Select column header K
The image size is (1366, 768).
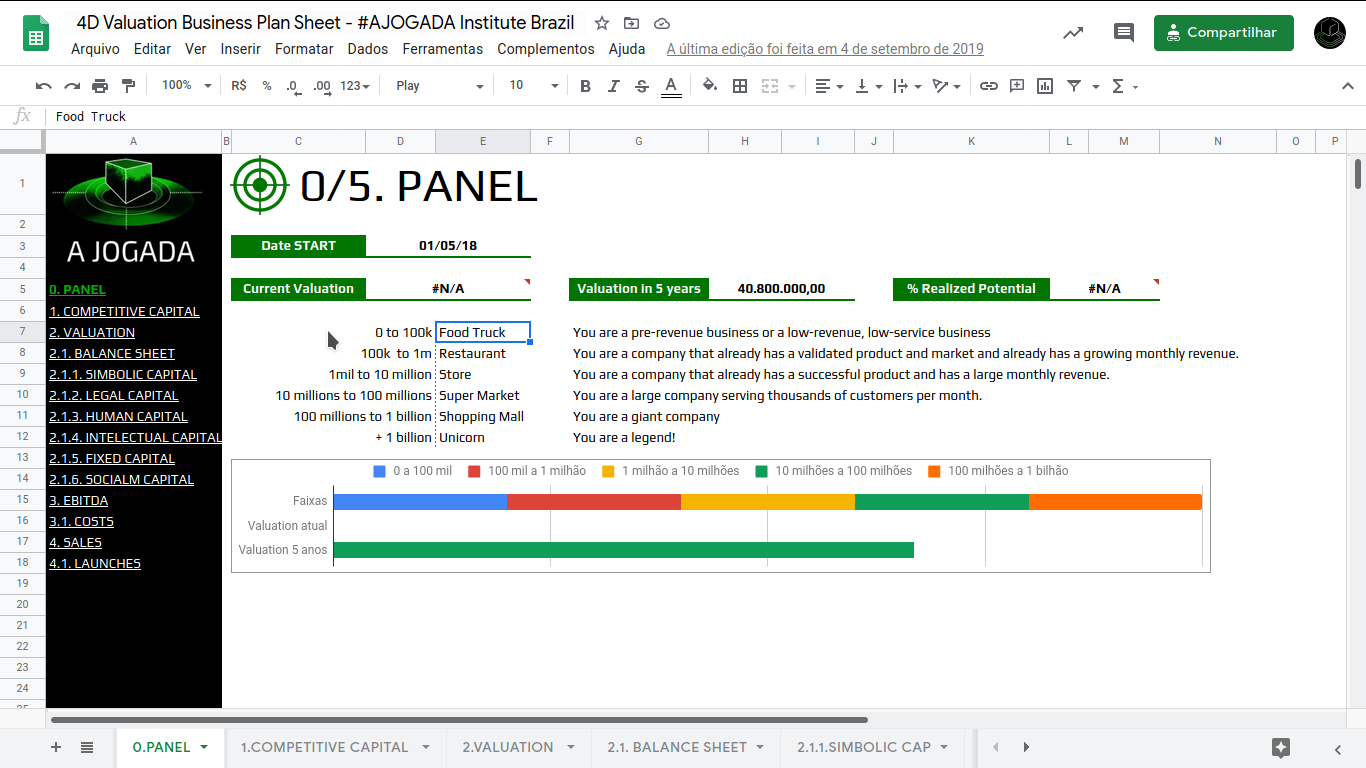tap(971, 141)
